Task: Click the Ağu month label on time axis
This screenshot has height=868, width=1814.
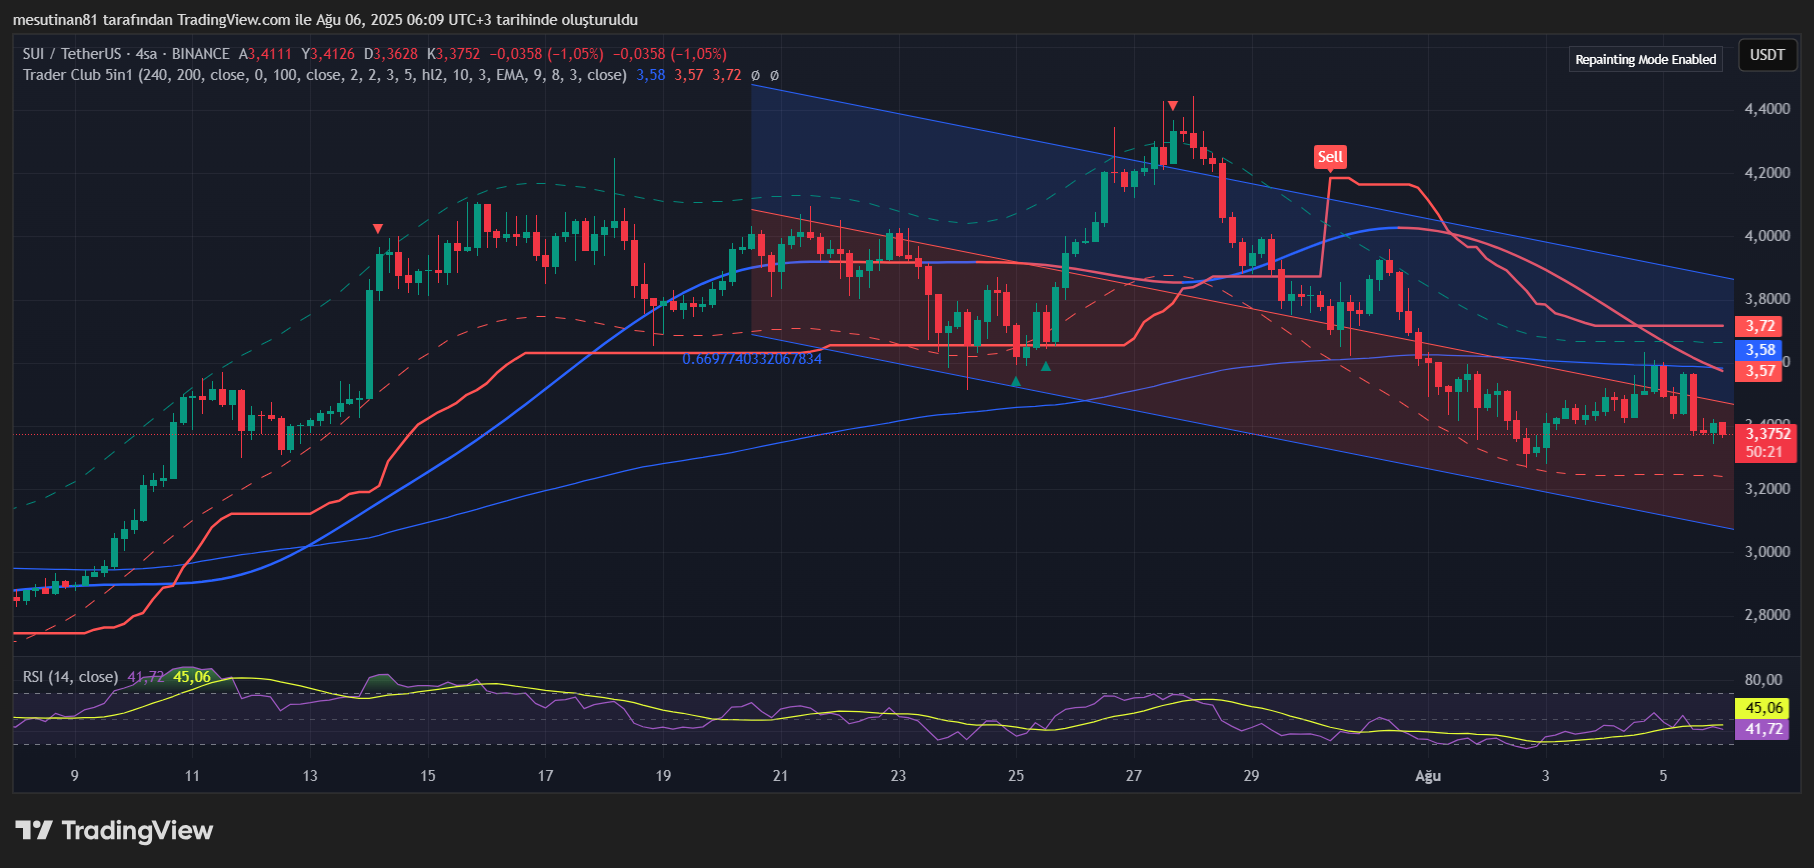Action: pos(1428,776)
